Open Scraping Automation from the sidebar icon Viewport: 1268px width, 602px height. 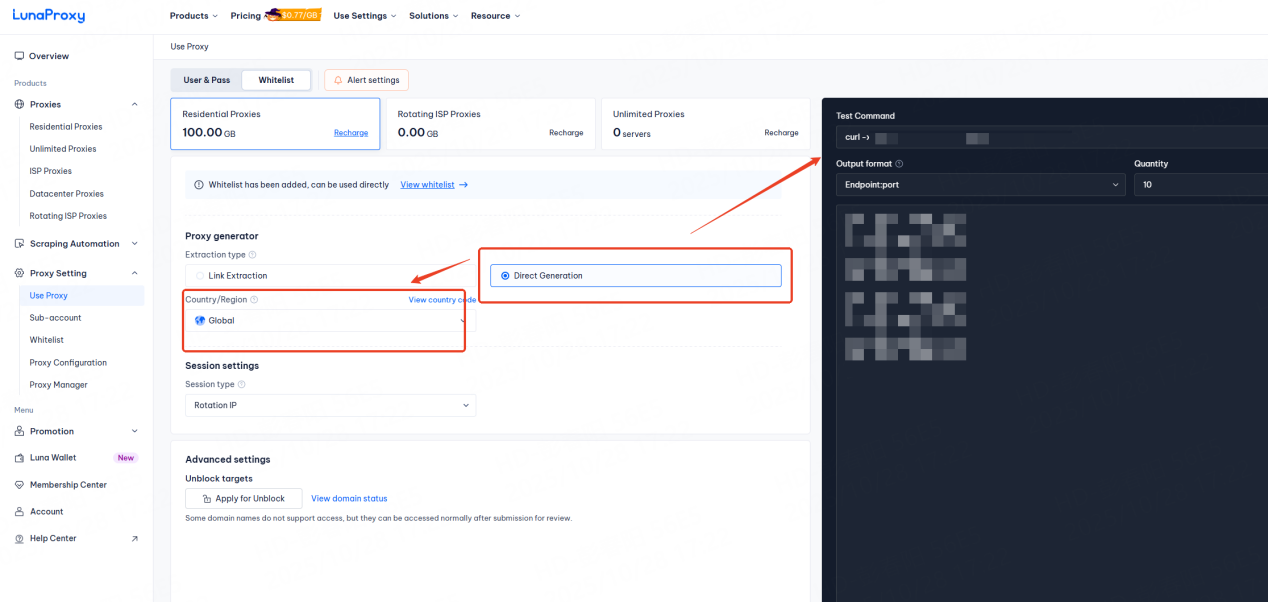(x=17, y=243)
